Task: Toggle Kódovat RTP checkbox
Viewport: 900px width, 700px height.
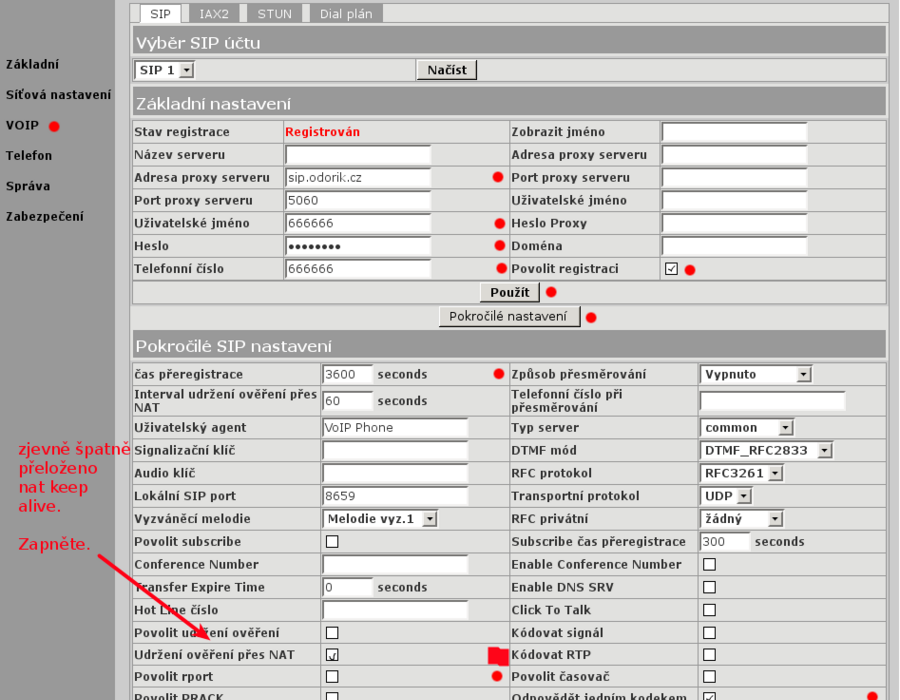Action: point(709,655)
